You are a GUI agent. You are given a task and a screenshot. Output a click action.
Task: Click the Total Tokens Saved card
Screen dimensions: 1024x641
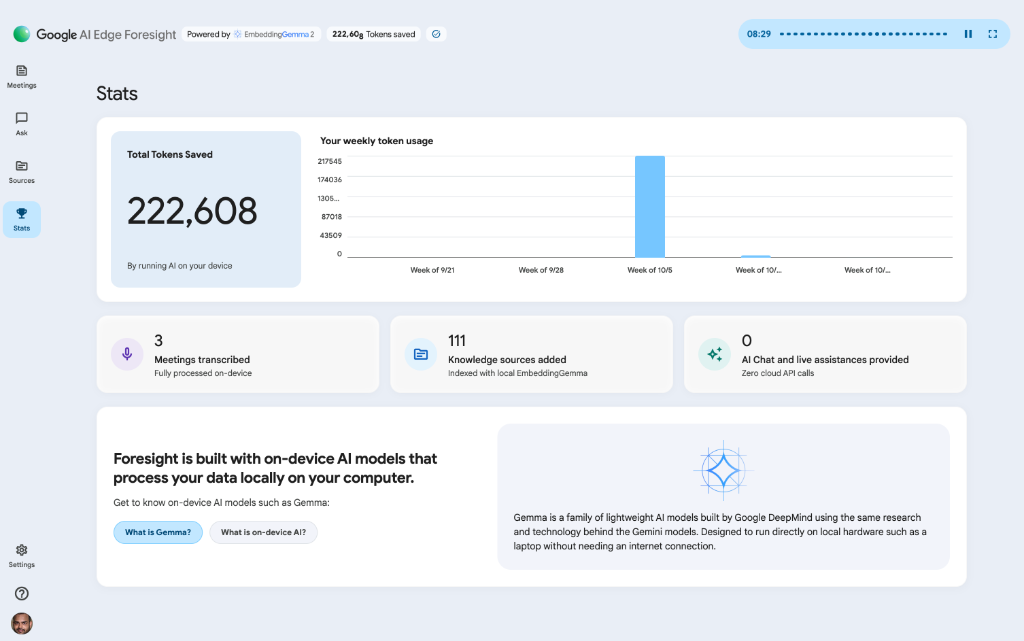click(x=206, y=209)
